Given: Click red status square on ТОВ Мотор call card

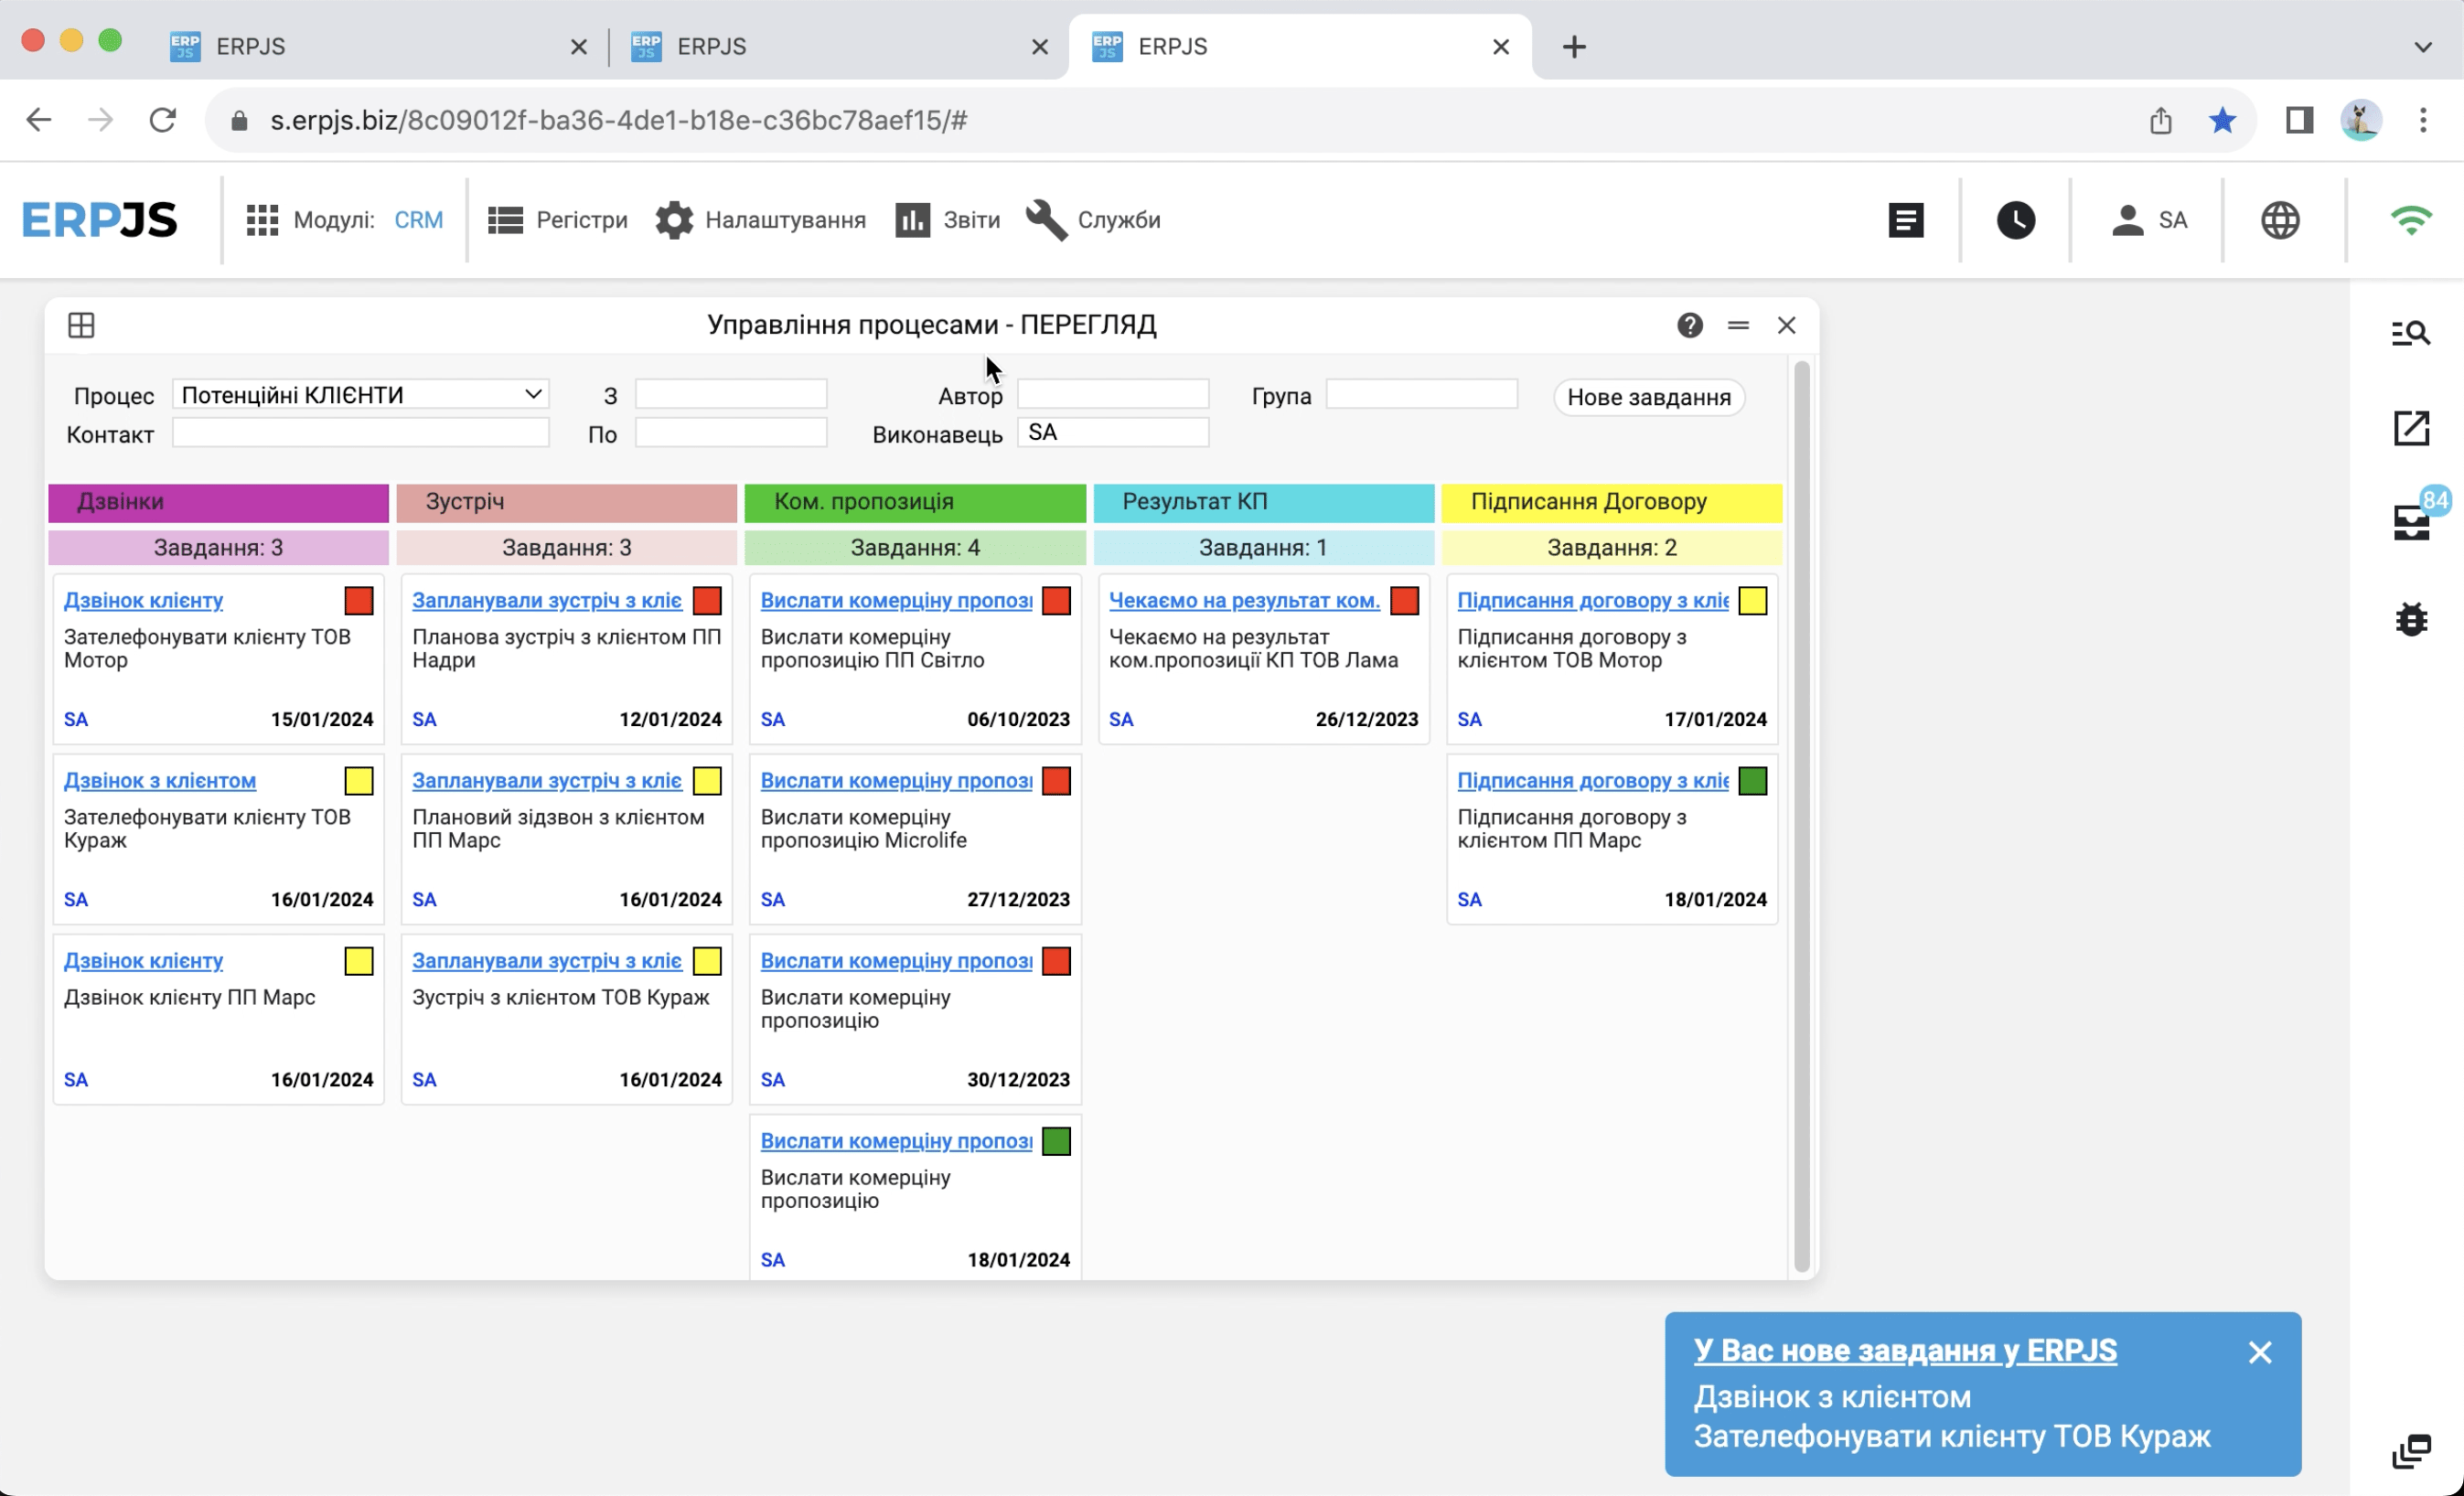Looking at the screenshot, I should tap(359, 601).
